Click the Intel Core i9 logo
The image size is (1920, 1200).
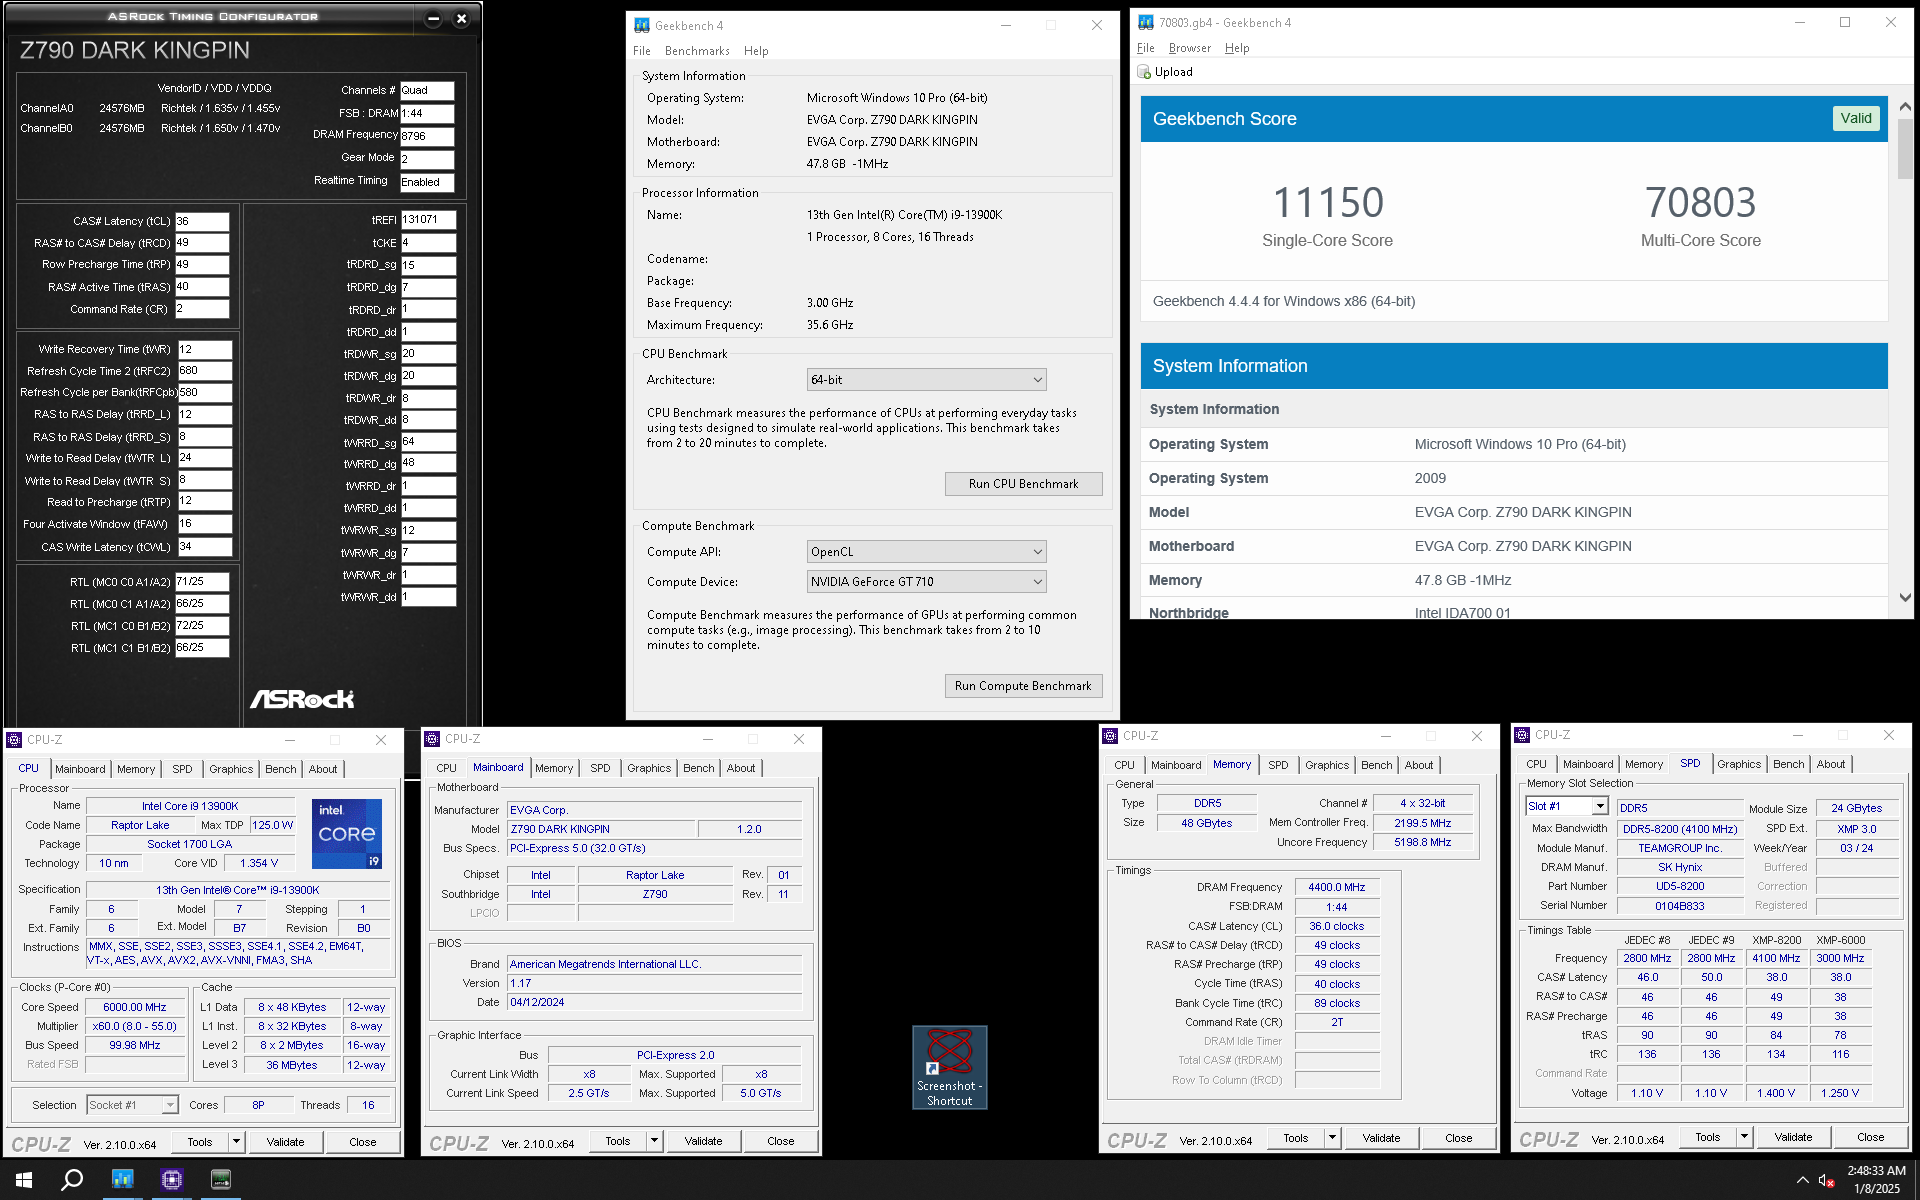(x=347, y=833)
